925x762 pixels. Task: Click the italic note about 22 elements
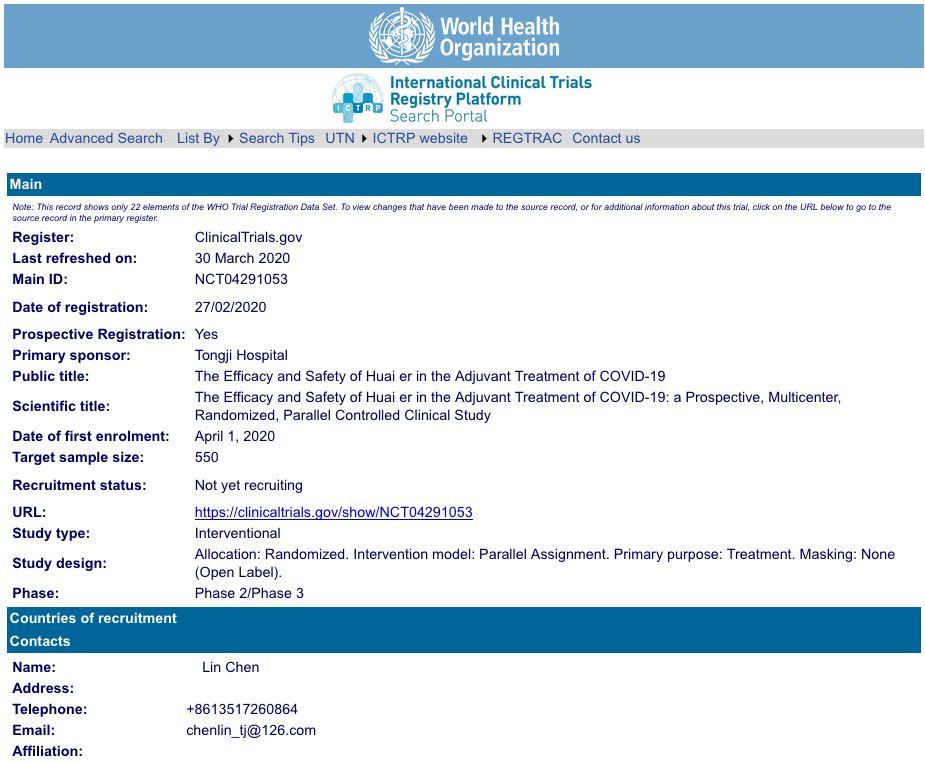452,212
